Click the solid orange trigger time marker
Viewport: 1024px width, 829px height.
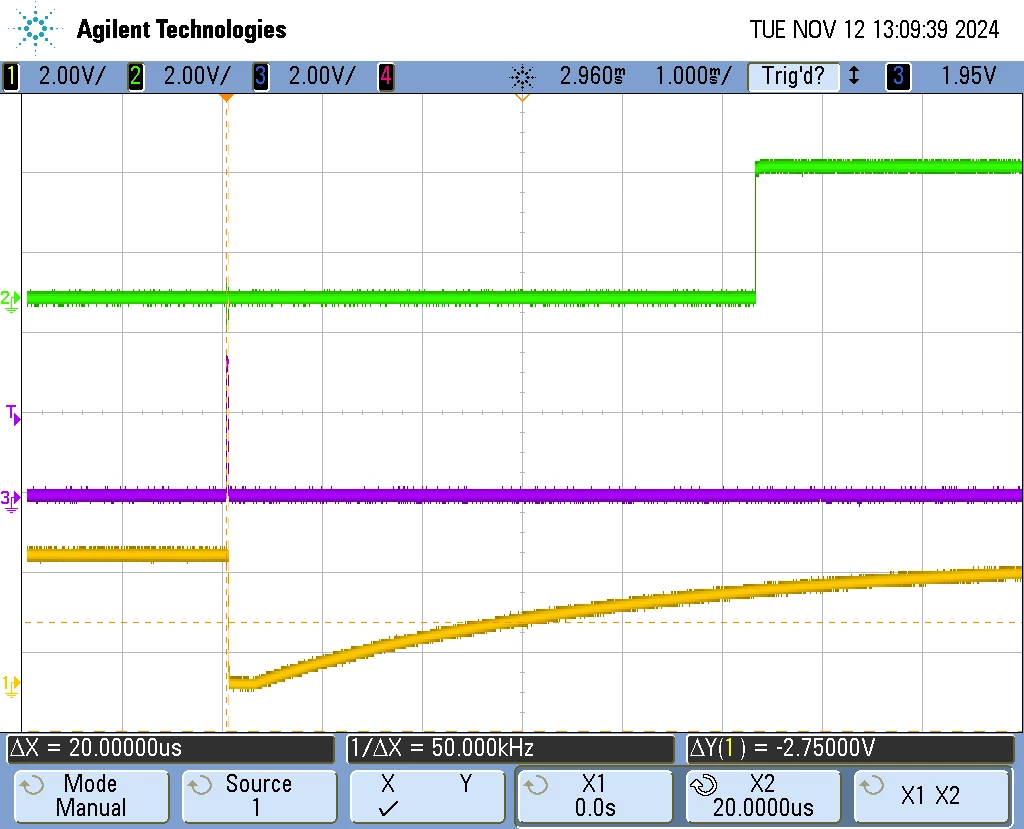pyautogui.click(x=227, y=97)
